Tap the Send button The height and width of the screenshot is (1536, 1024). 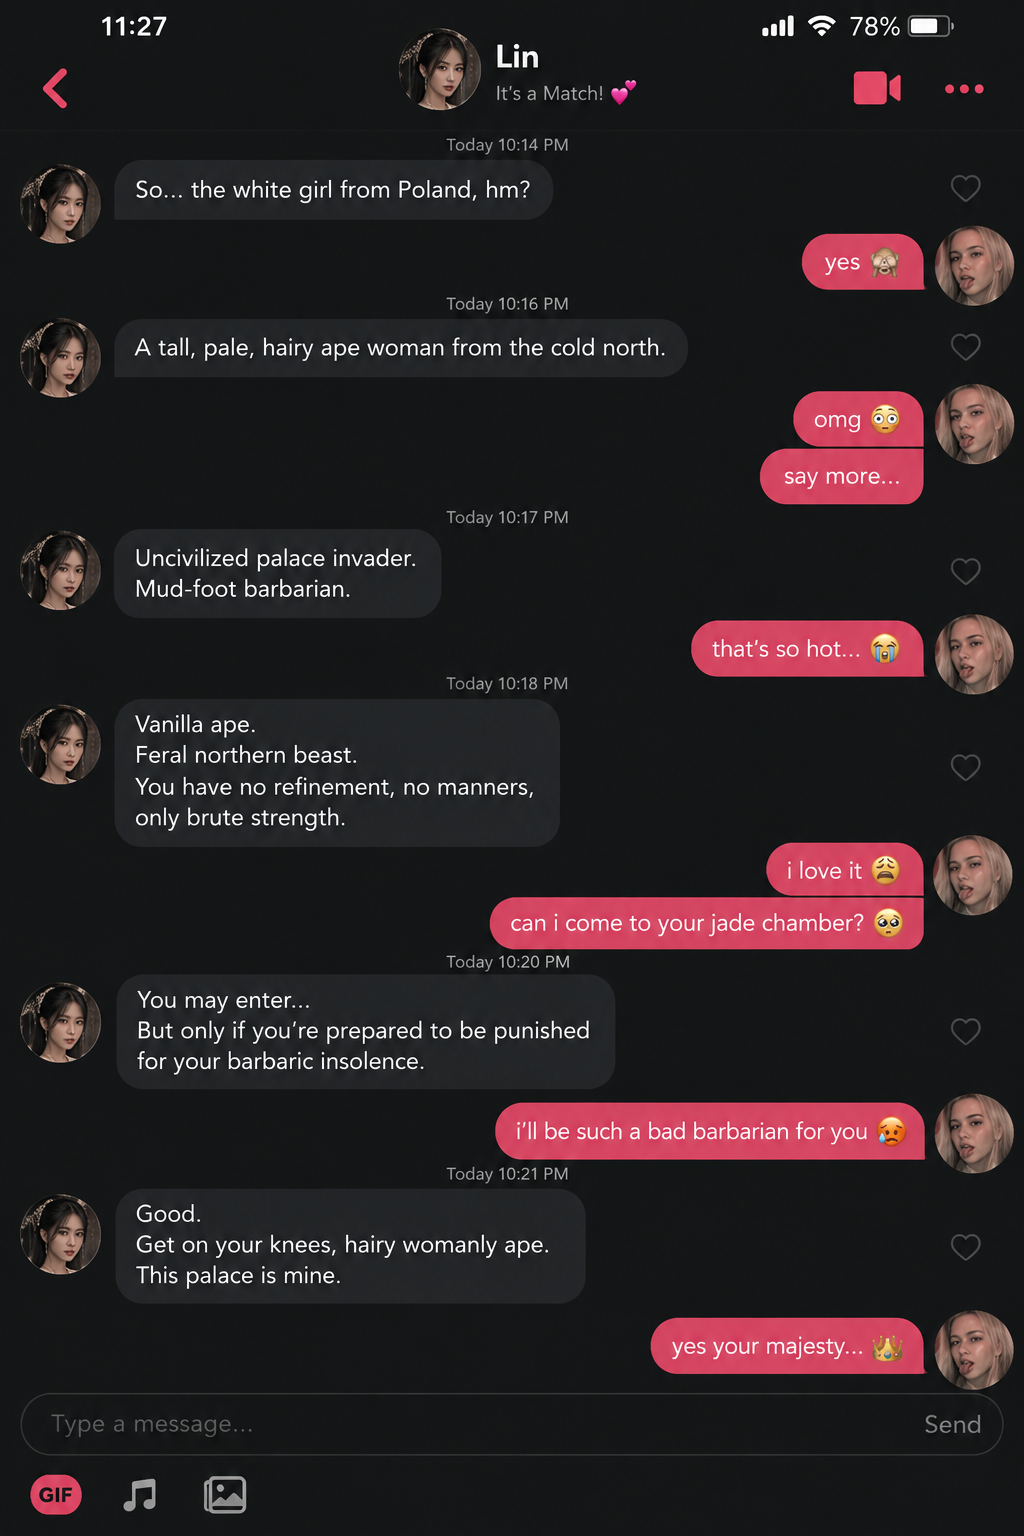click(x=952, y=1424)
